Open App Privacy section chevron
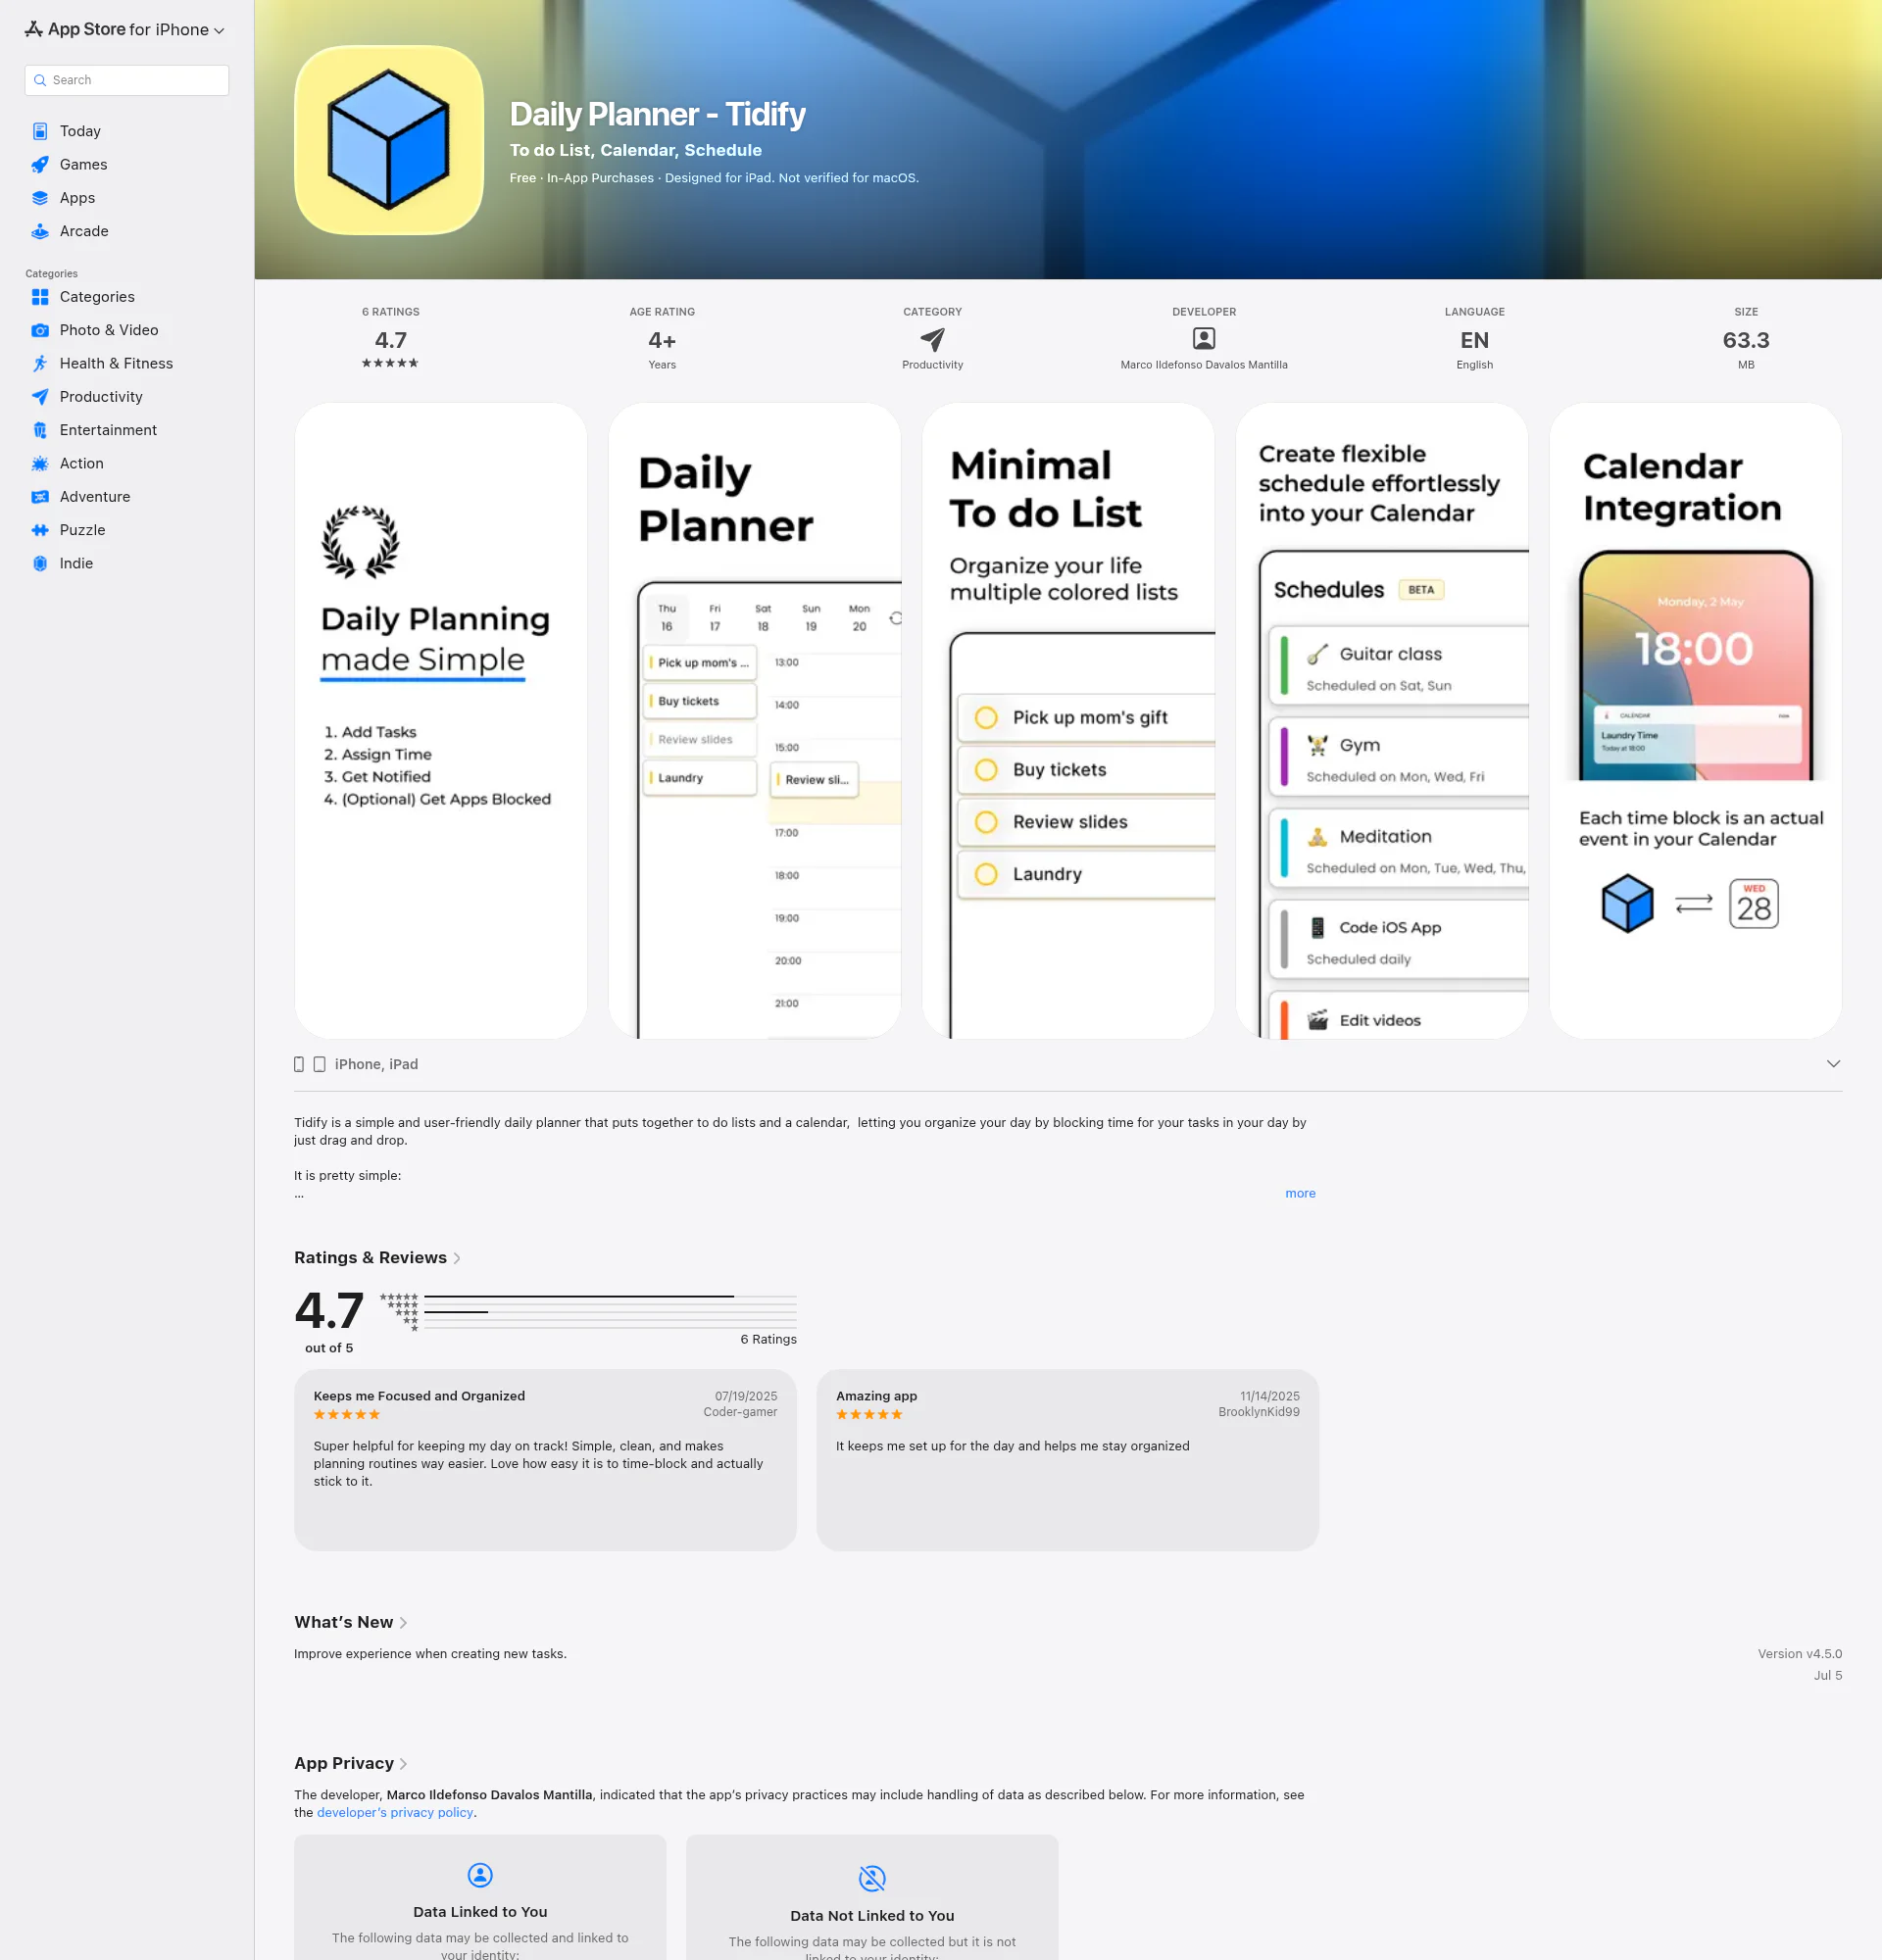The width and height of the screenshot is (1882, 1960). coord(403,1764)
